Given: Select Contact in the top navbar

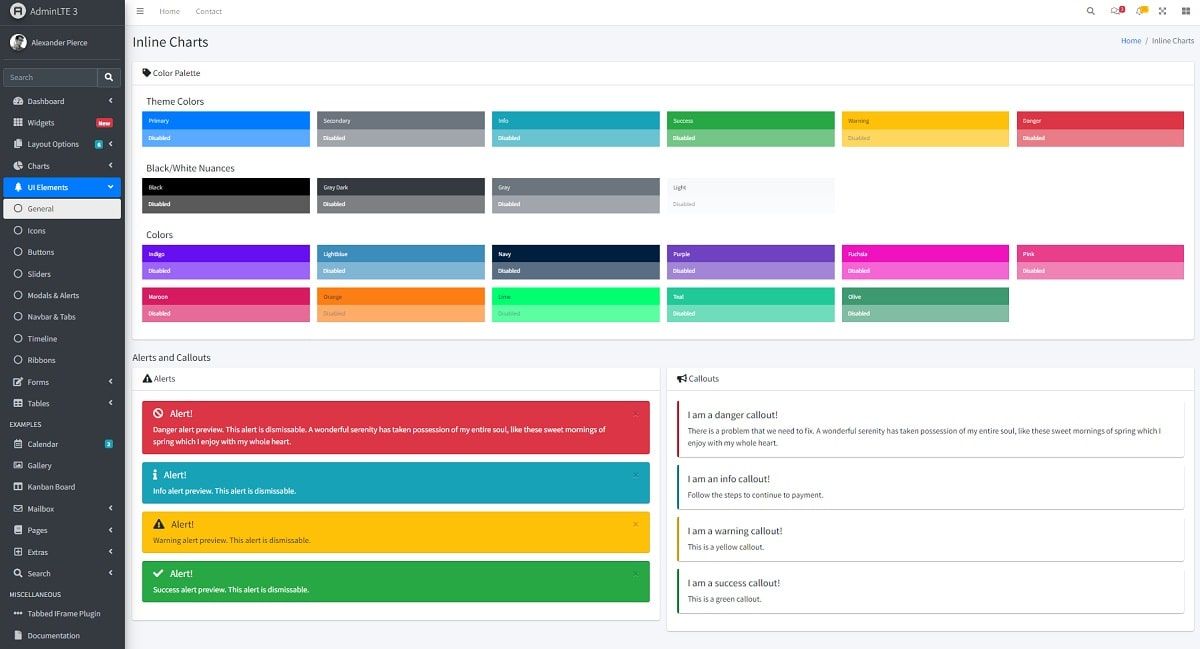Looking at the screenshot, I should [208, 11].
